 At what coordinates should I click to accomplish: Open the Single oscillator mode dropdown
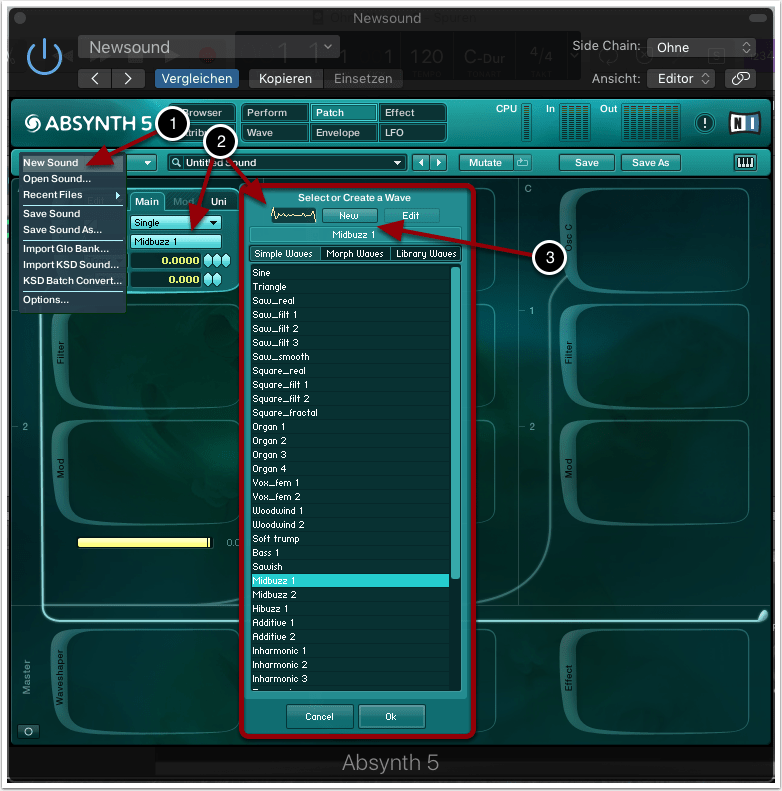point(176,222)
